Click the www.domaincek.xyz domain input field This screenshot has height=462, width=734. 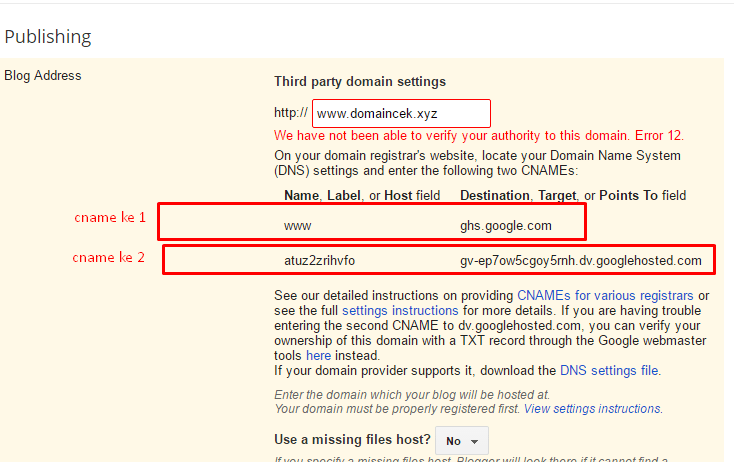[x=401, y=113]
